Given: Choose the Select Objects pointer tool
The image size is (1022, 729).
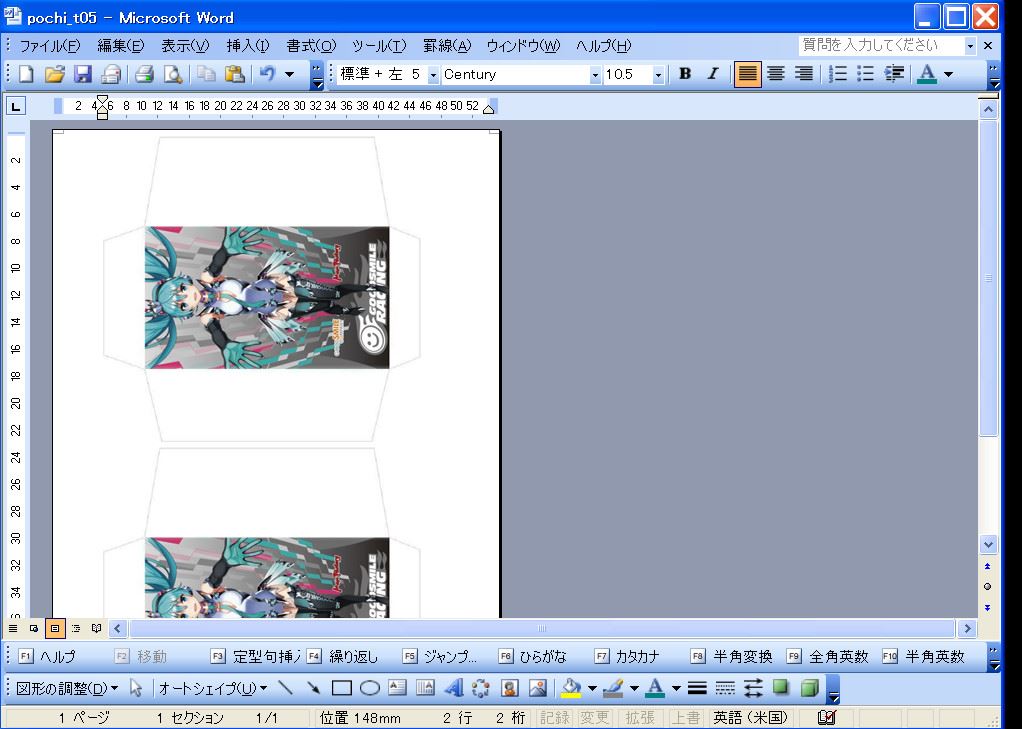Looking at the screenshot, I should click(136, 688).
